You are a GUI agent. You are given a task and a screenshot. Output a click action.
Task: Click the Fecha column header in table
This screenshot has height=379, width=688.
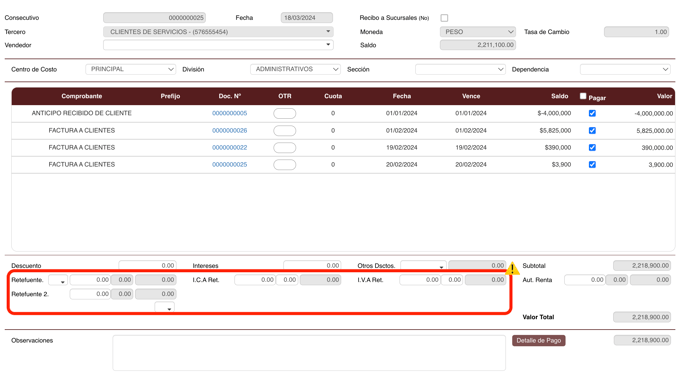pos(402,96)
